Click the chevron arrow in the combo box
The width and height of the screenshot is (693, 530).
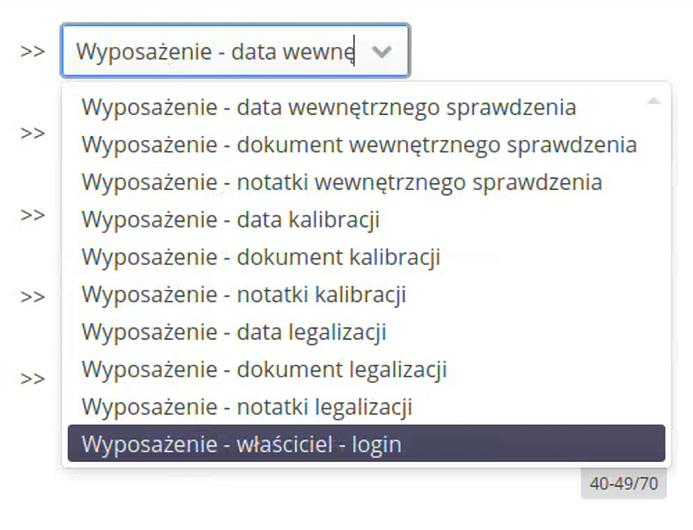(x=381, y=52)
